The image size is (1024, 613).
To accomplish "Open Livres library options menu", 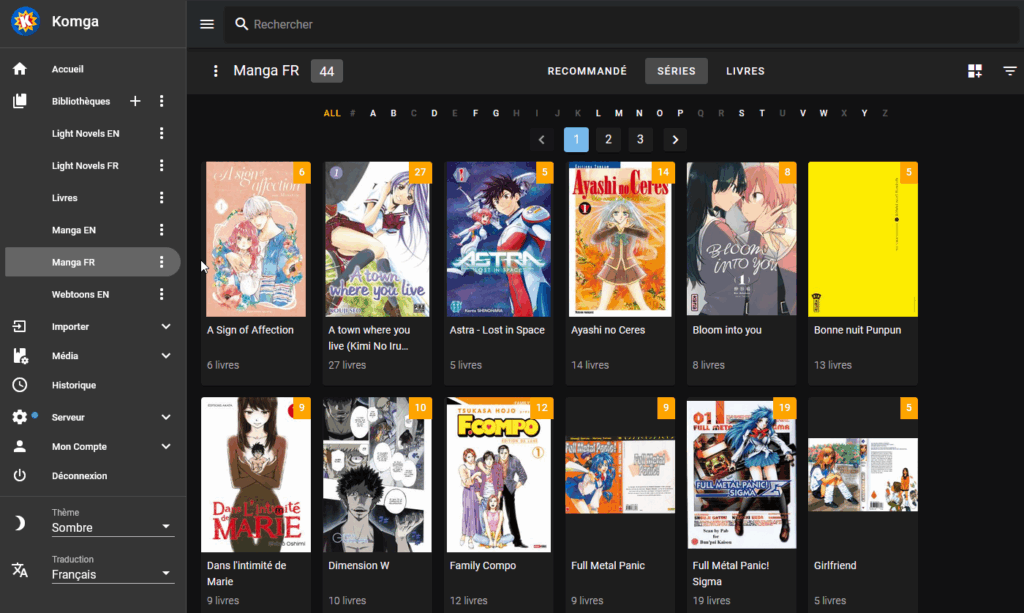I will pyautogui.click(x=161, y=198).
